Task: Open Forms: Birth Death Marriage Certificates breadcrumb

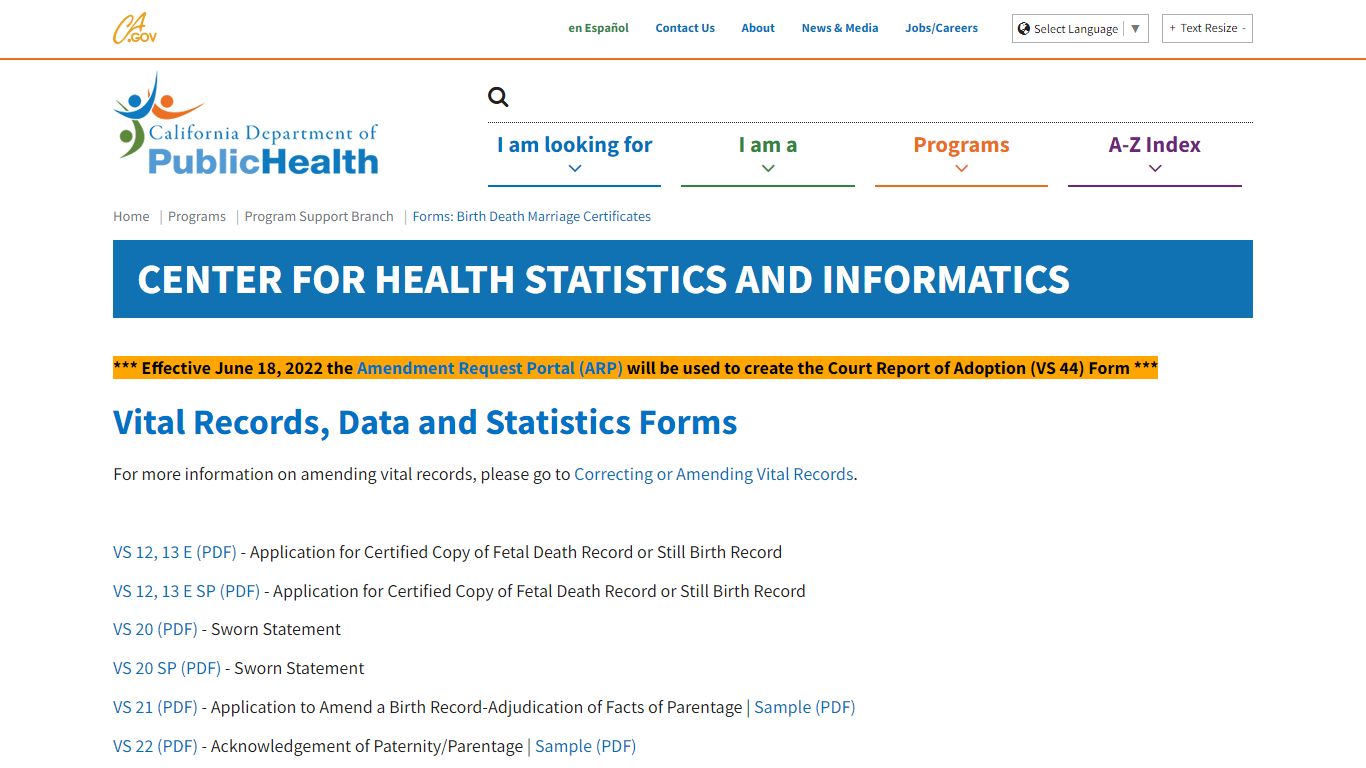Action: coord(532,216)
